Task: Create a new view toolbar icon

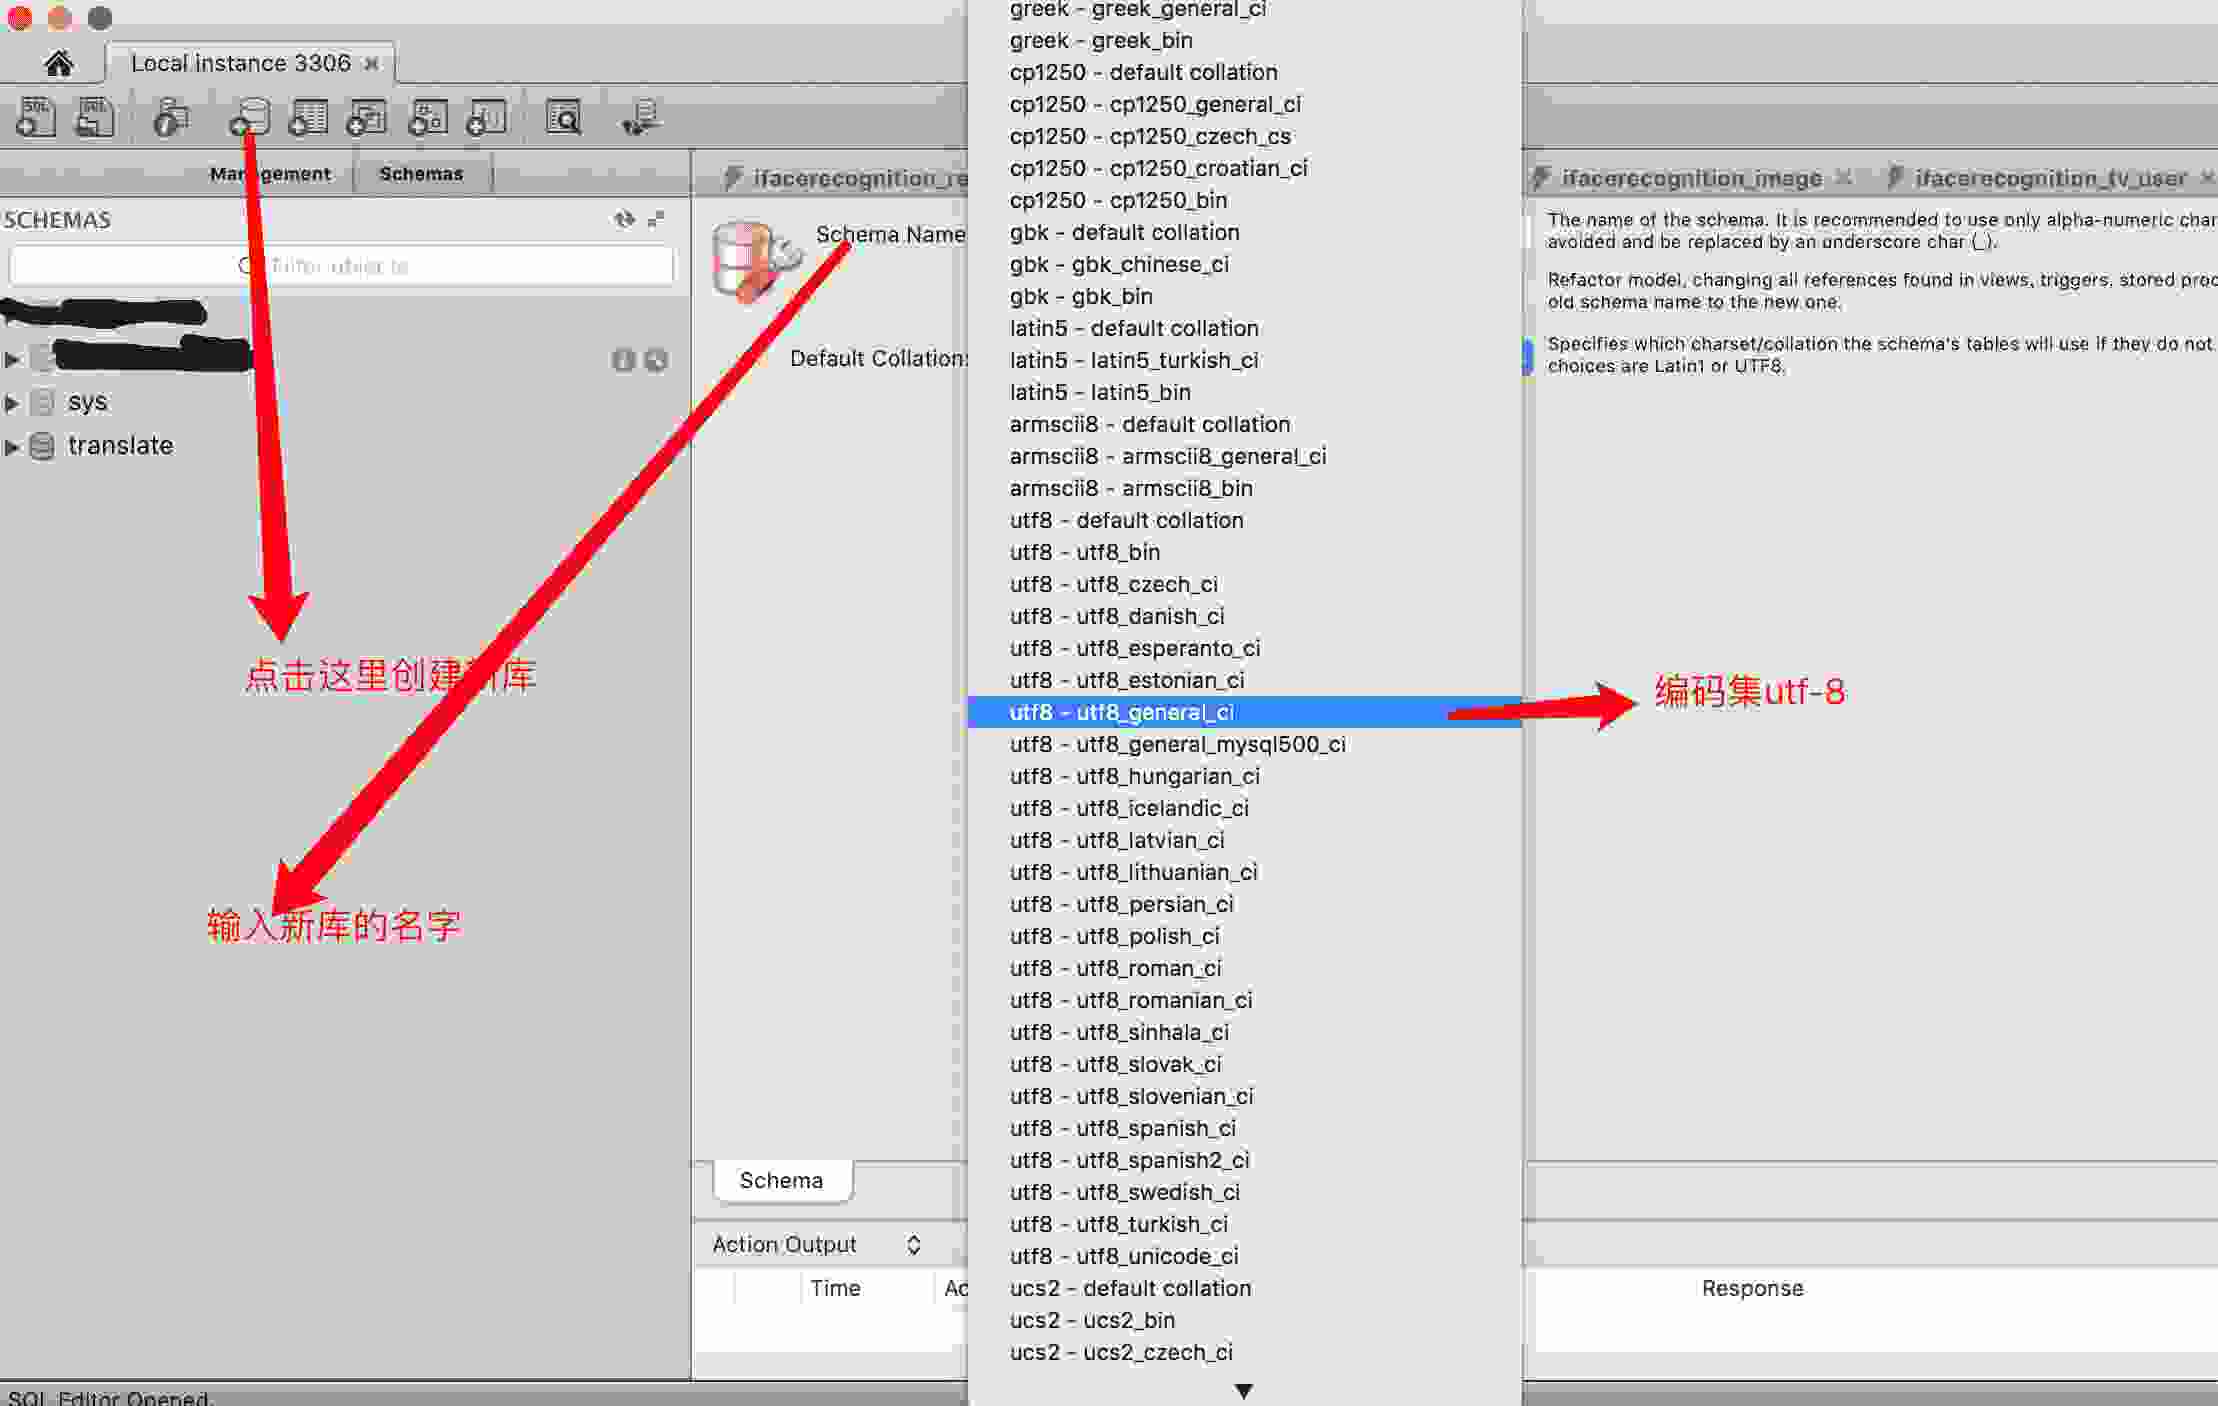Action: pos(367,118)
